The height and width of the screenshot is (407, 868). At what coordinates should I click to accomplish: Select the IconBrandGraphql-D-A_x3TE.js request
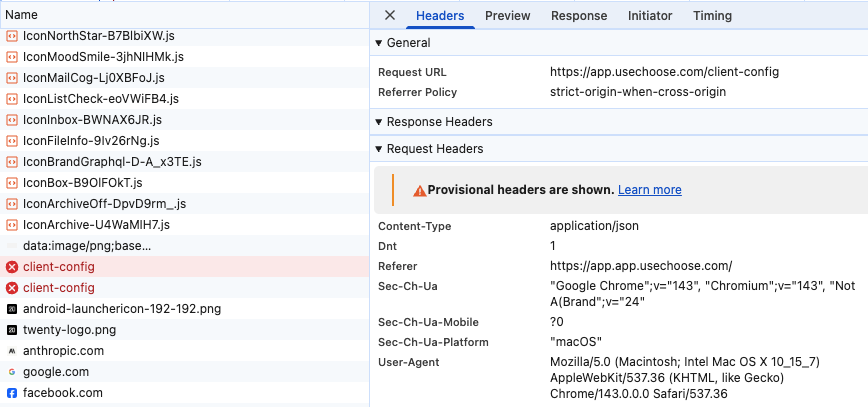112,162
